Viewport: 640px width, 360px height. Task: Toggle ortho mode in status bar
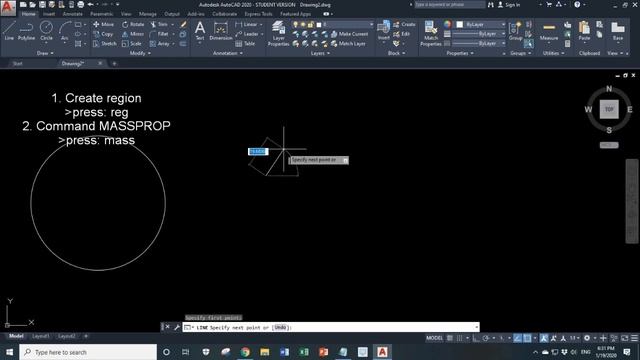(476, 338)
